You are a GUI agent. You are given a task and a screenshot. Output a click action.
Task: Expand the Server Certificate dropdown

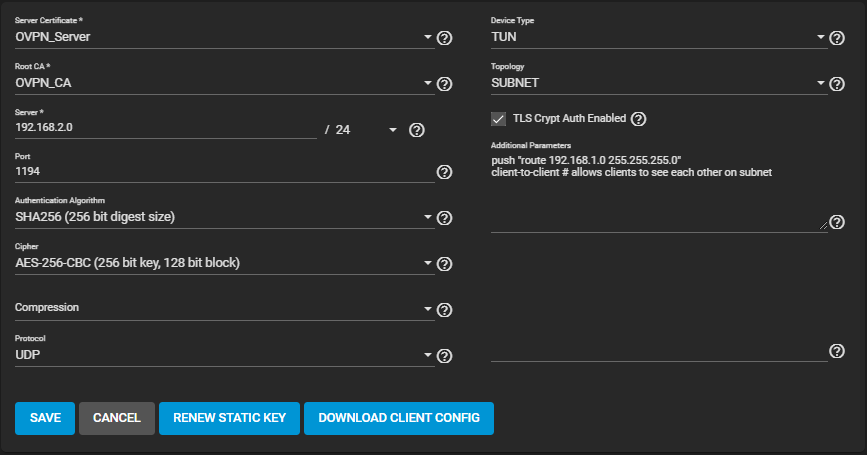(224, 37)
